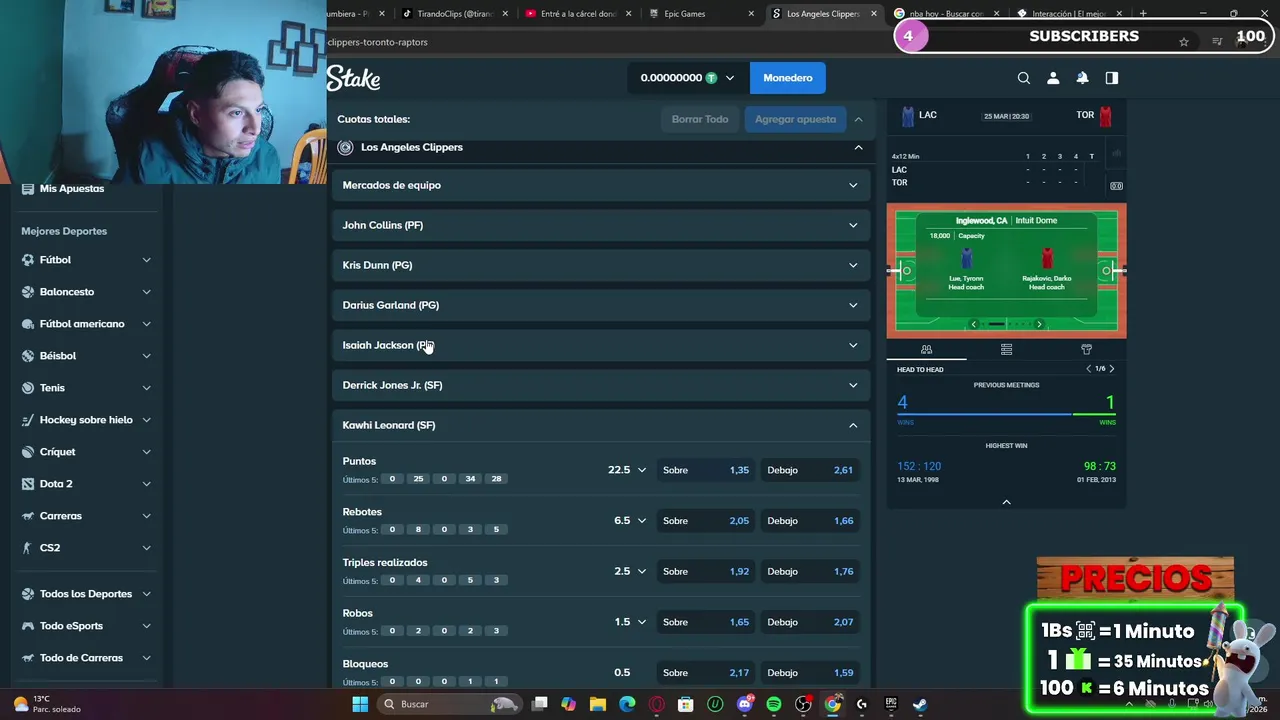
Task: Toggle the Stake right sidebar panel icon
Action: pyautogui.click(x=1111, y=78)
